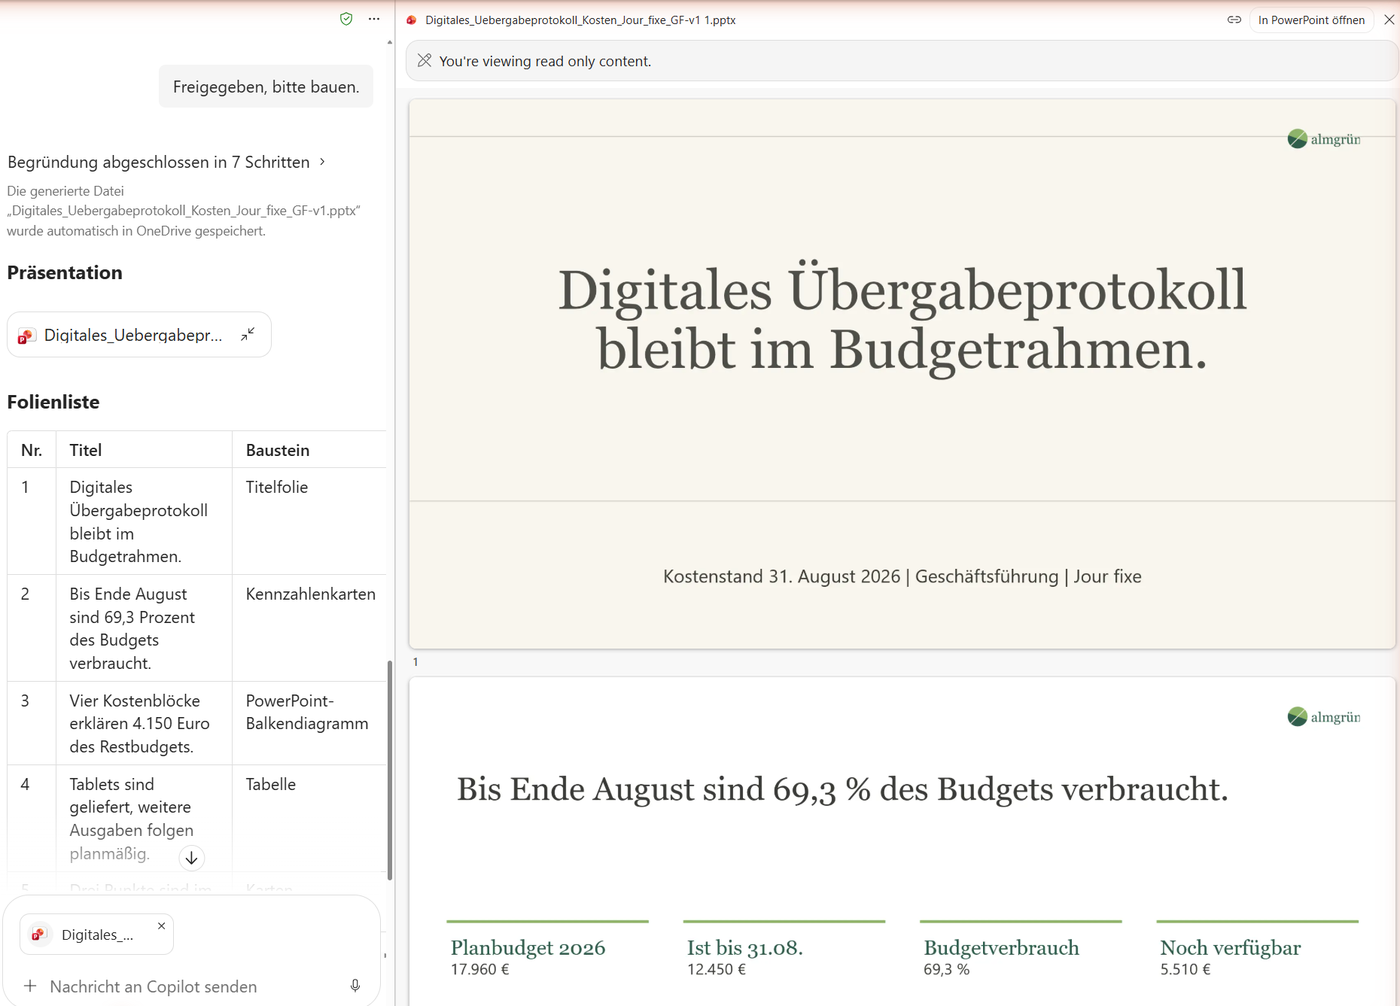Click the 'Nr.' column header
Viewport: 1400px width, 1006px height.
click(x=32, y=450)
